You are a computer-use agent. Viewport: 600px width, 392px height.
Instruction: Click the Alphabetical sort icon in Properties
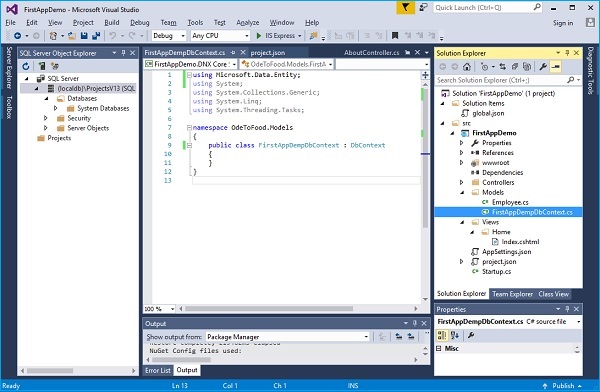pyautogui.click(x=455, y=336)
